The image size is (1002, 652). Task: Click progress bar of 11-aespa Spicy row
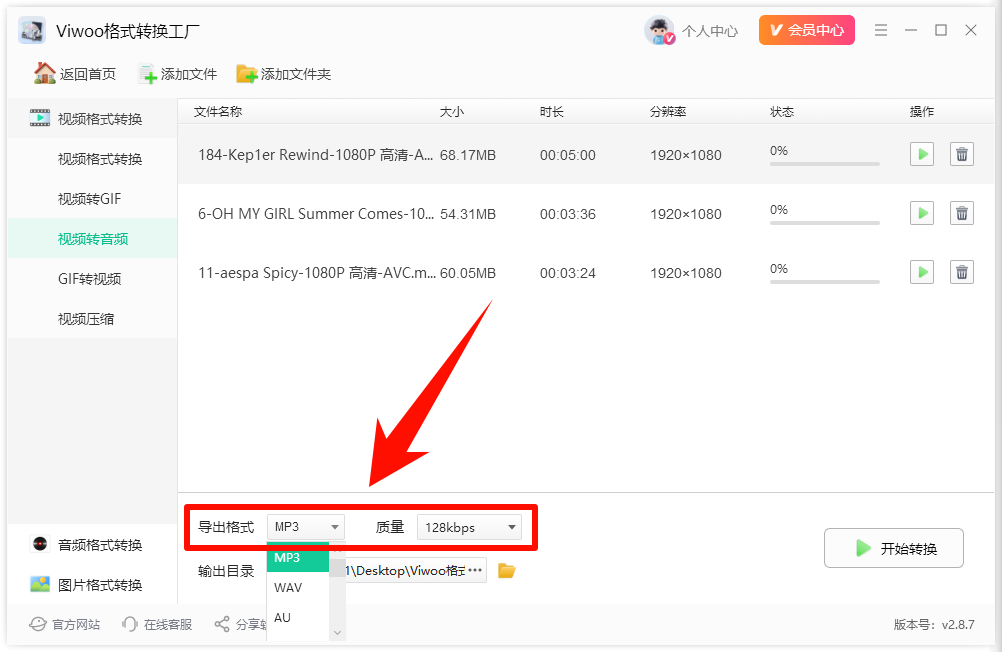(824, 282)
